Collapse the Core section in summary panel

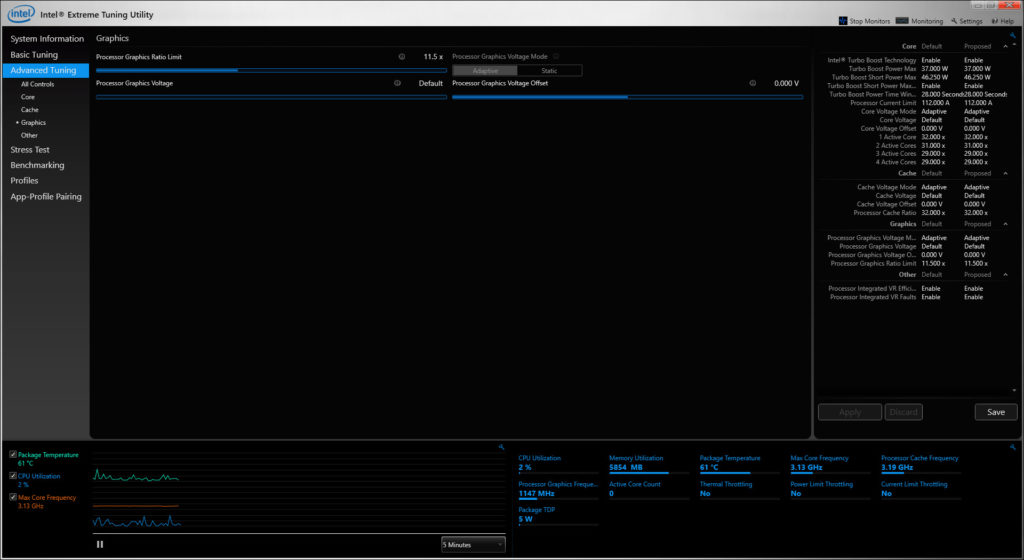1005,46
